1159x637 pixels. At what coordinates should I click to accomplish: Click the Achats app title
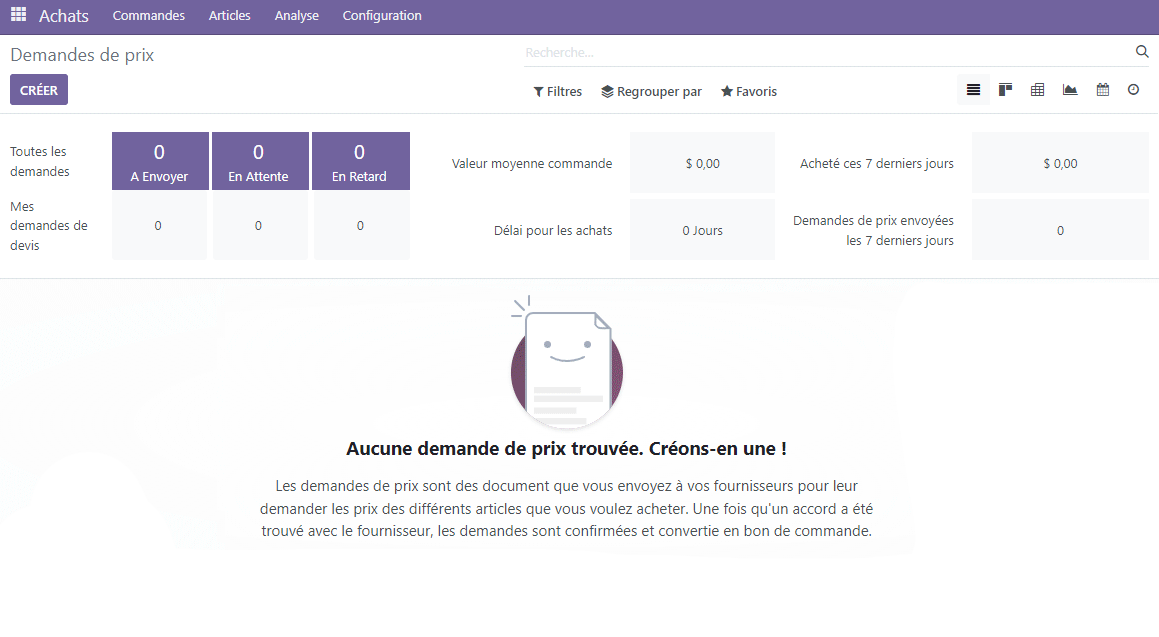(64, 16)
